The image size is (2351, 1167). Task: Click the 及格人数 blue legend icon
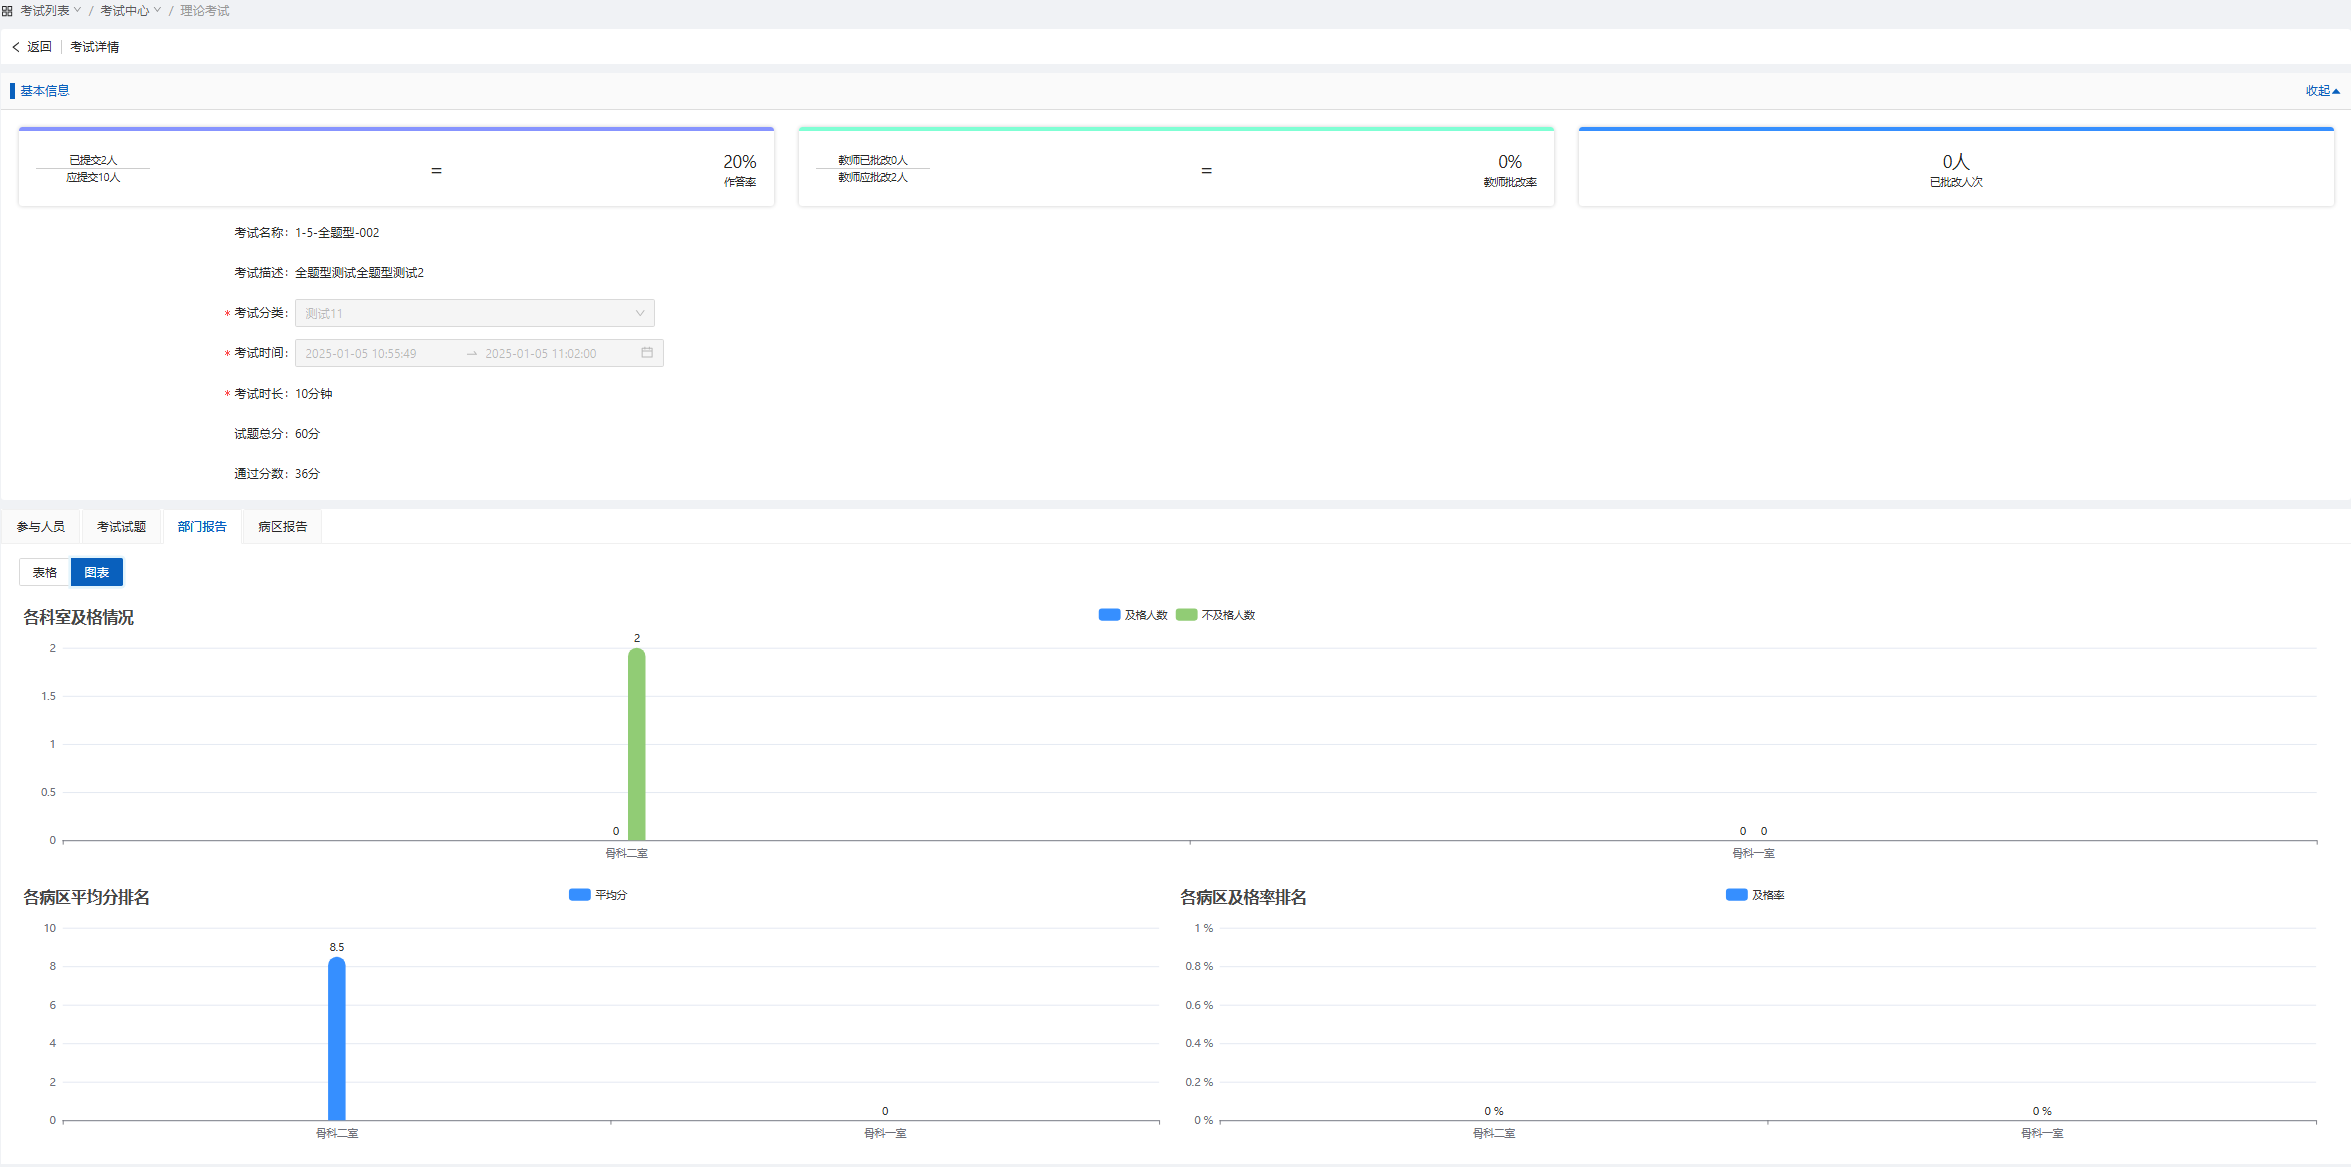pos(1108,615)
